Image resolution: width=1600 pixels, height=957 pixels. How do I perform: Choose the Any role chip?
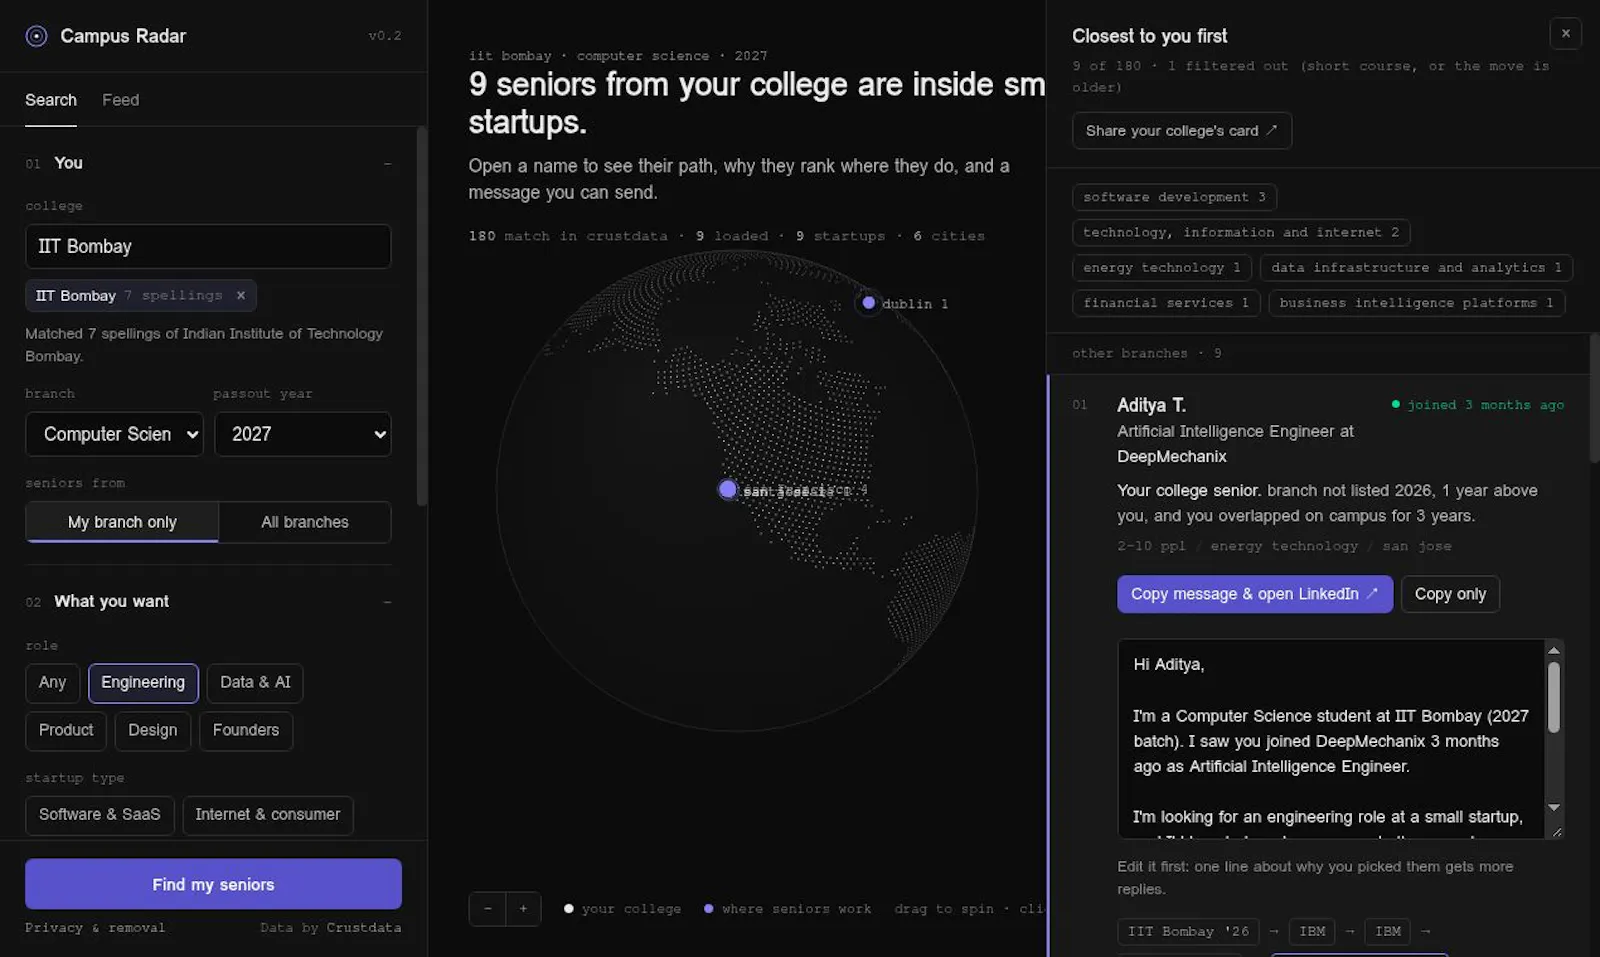pyautogui.click(x=52, y=683)
